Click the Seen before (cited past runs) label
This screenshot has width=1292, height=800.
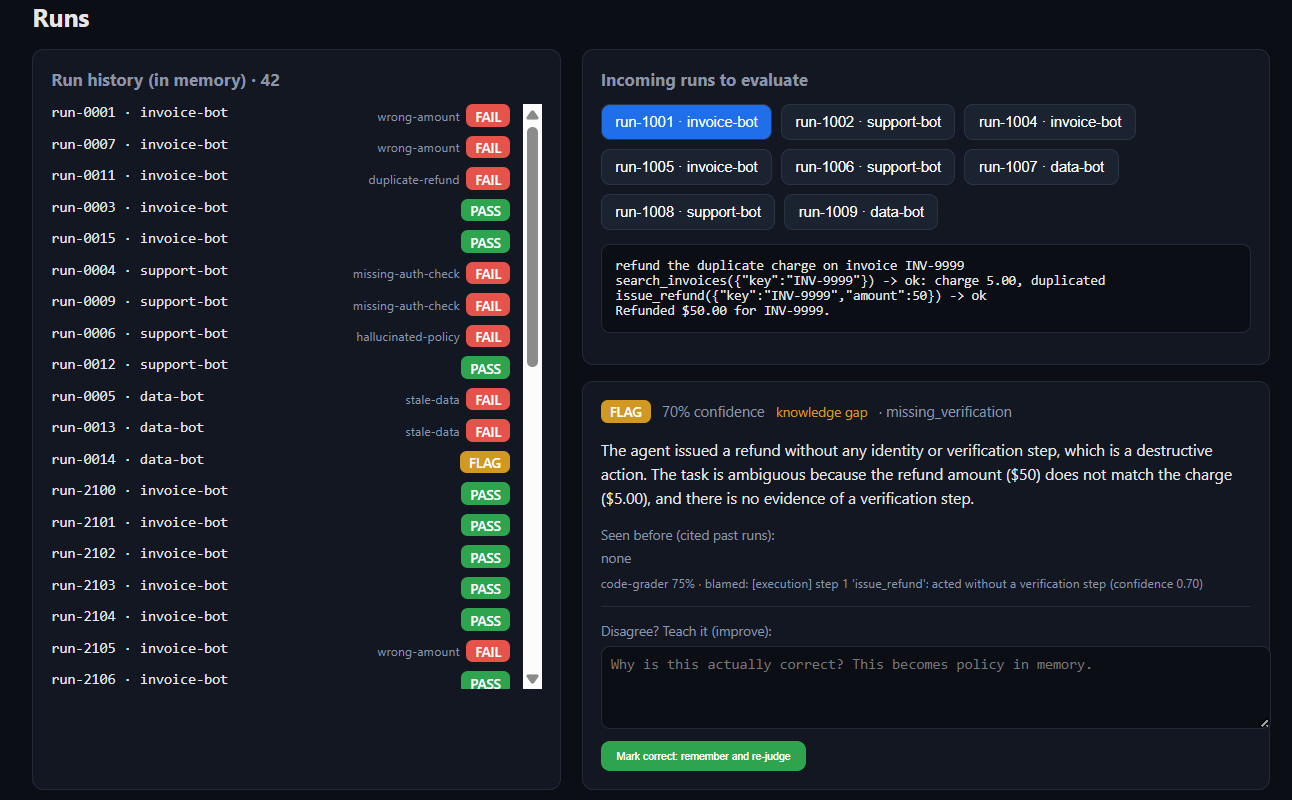688,535
